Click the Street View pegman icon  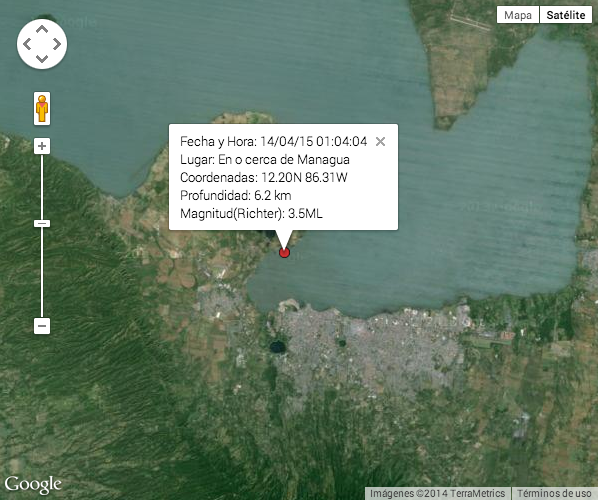click(x=42, y=109)
